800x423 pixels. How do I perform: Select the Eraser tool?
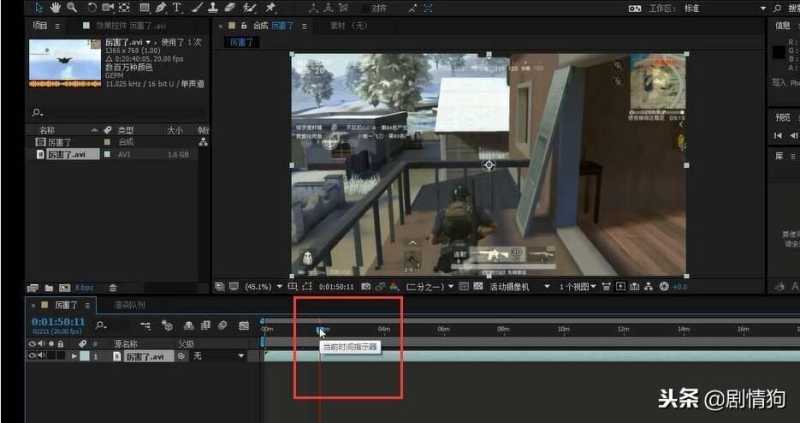229,7
